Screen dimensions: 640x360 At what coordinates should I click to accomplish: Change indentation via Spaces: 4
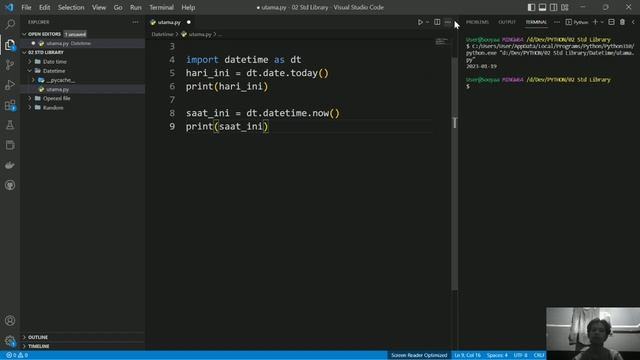pos(497,355)
